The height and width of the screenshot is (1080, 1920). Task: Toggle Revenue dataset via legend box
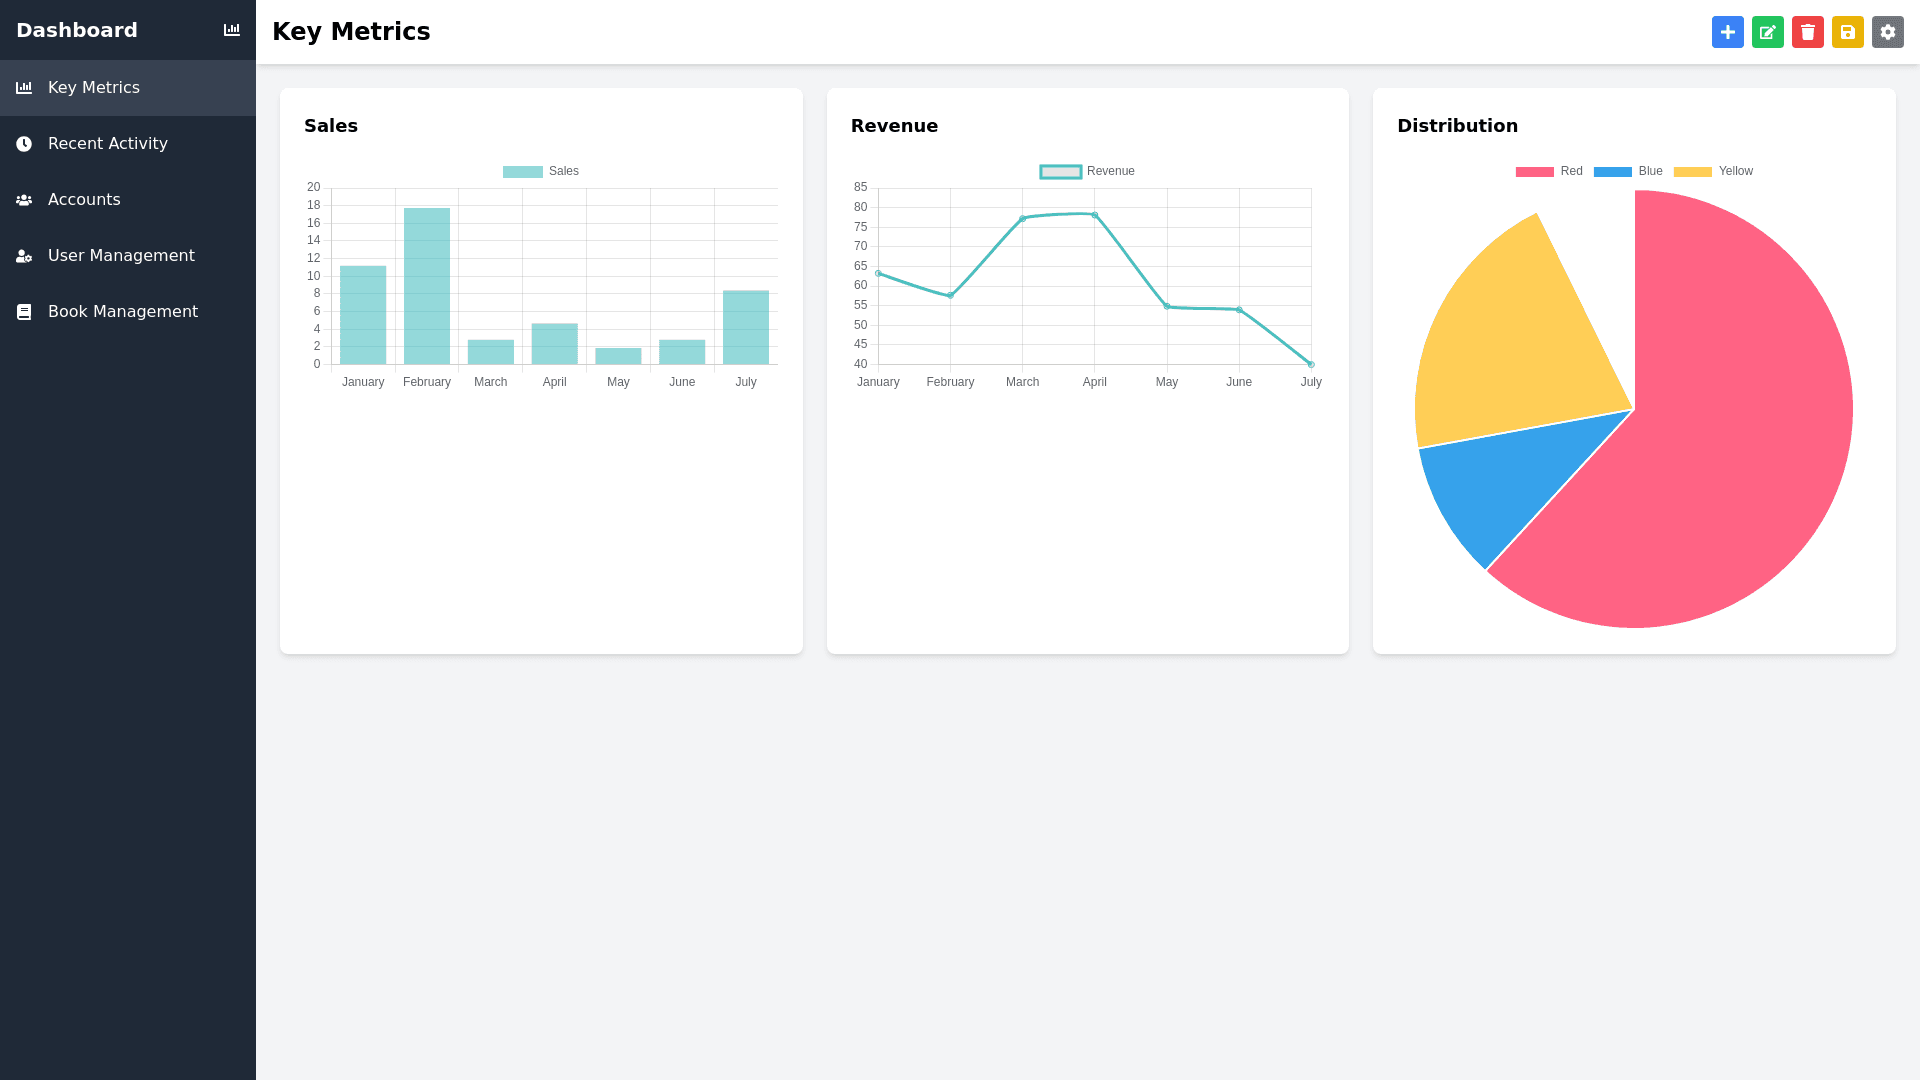(x=1060, y=172)
